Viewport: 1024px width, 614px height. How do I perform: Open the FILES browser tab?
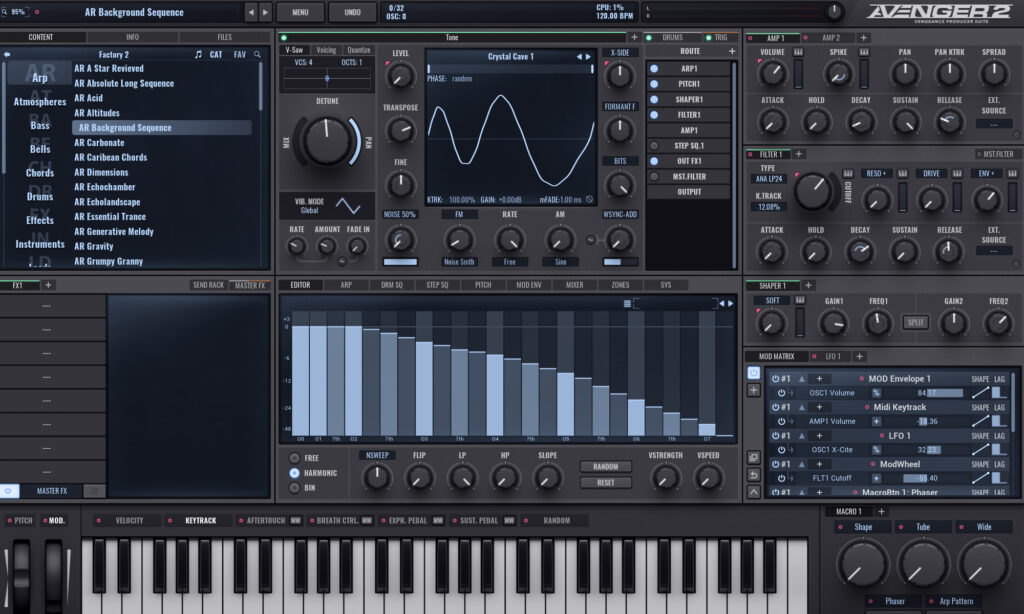coord(224,37)
